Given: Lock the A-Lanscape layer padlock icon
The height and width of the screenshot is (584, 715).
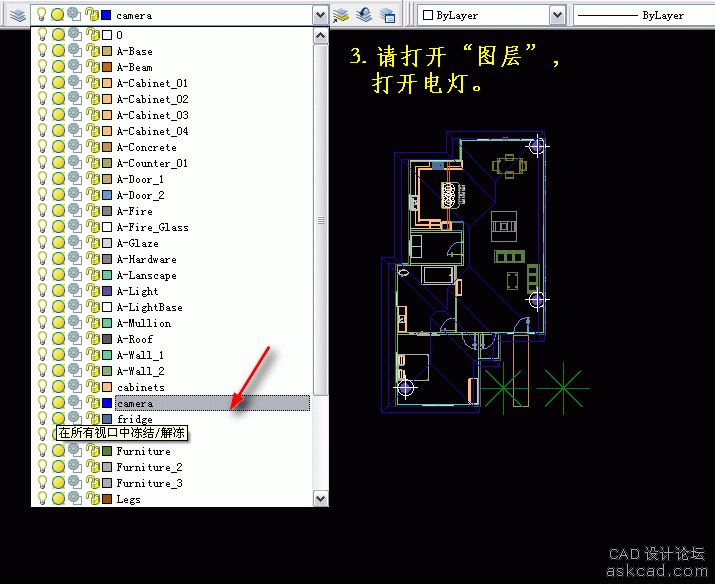Looking at the screenshot, I should click(93, 275).
